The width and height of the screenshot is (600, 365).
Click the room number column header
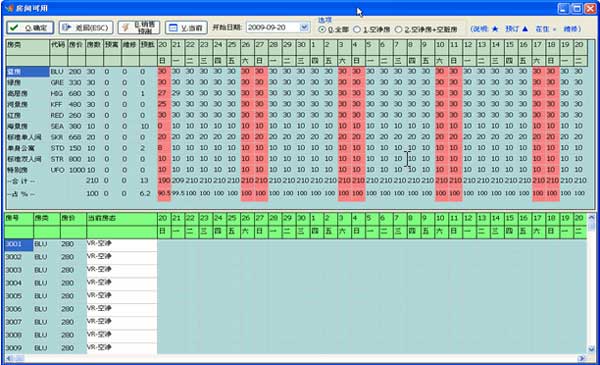tap(19, 218)
